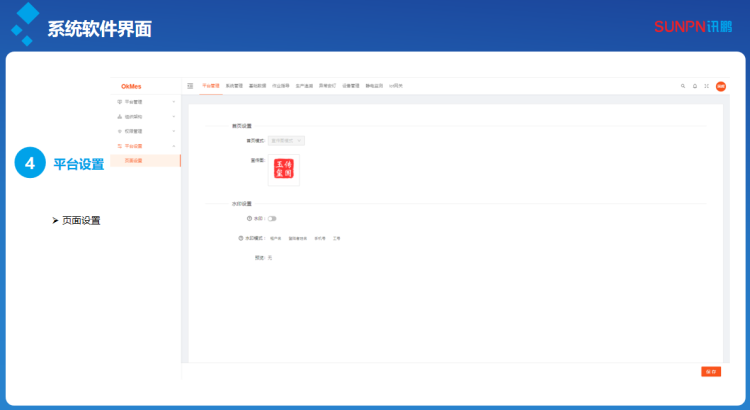
Task: Switch to the 系统管理 top tab
Action: click(x=234, y=86)
